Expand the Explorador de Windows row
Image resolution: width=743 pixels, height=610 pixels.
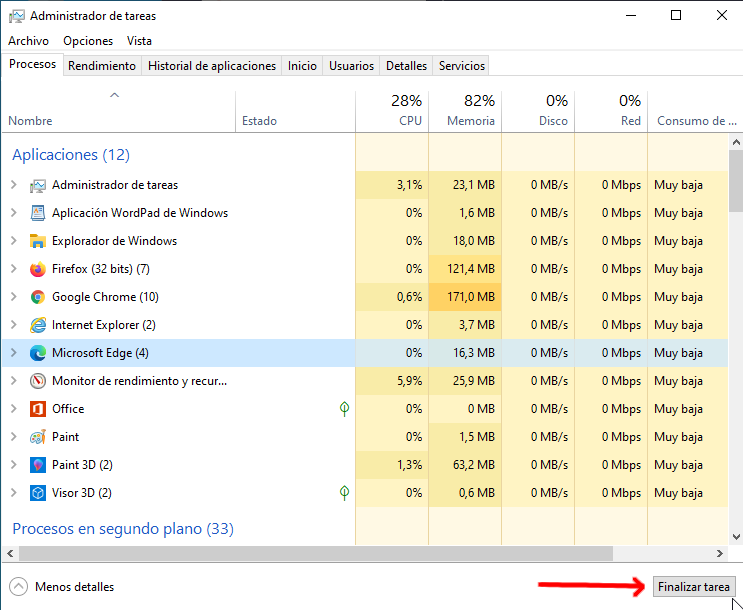(14, 241)
